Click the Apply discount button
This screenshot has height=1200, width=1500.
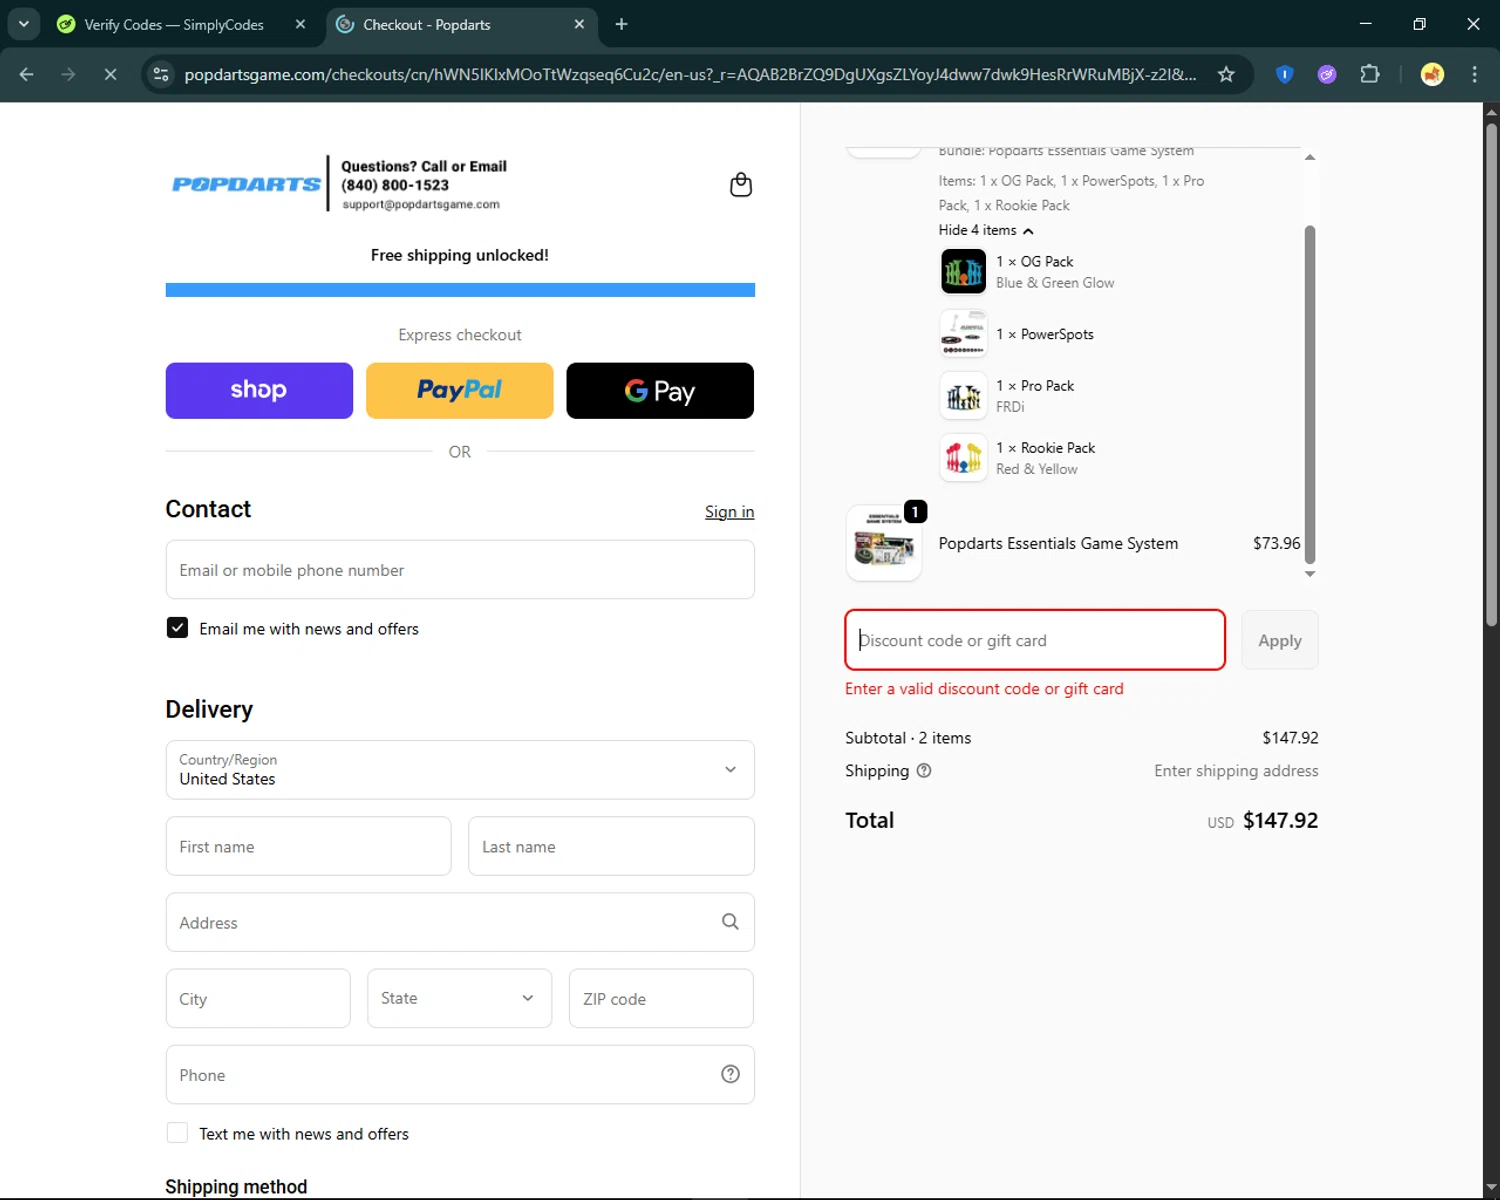(x=1280, y=640)
